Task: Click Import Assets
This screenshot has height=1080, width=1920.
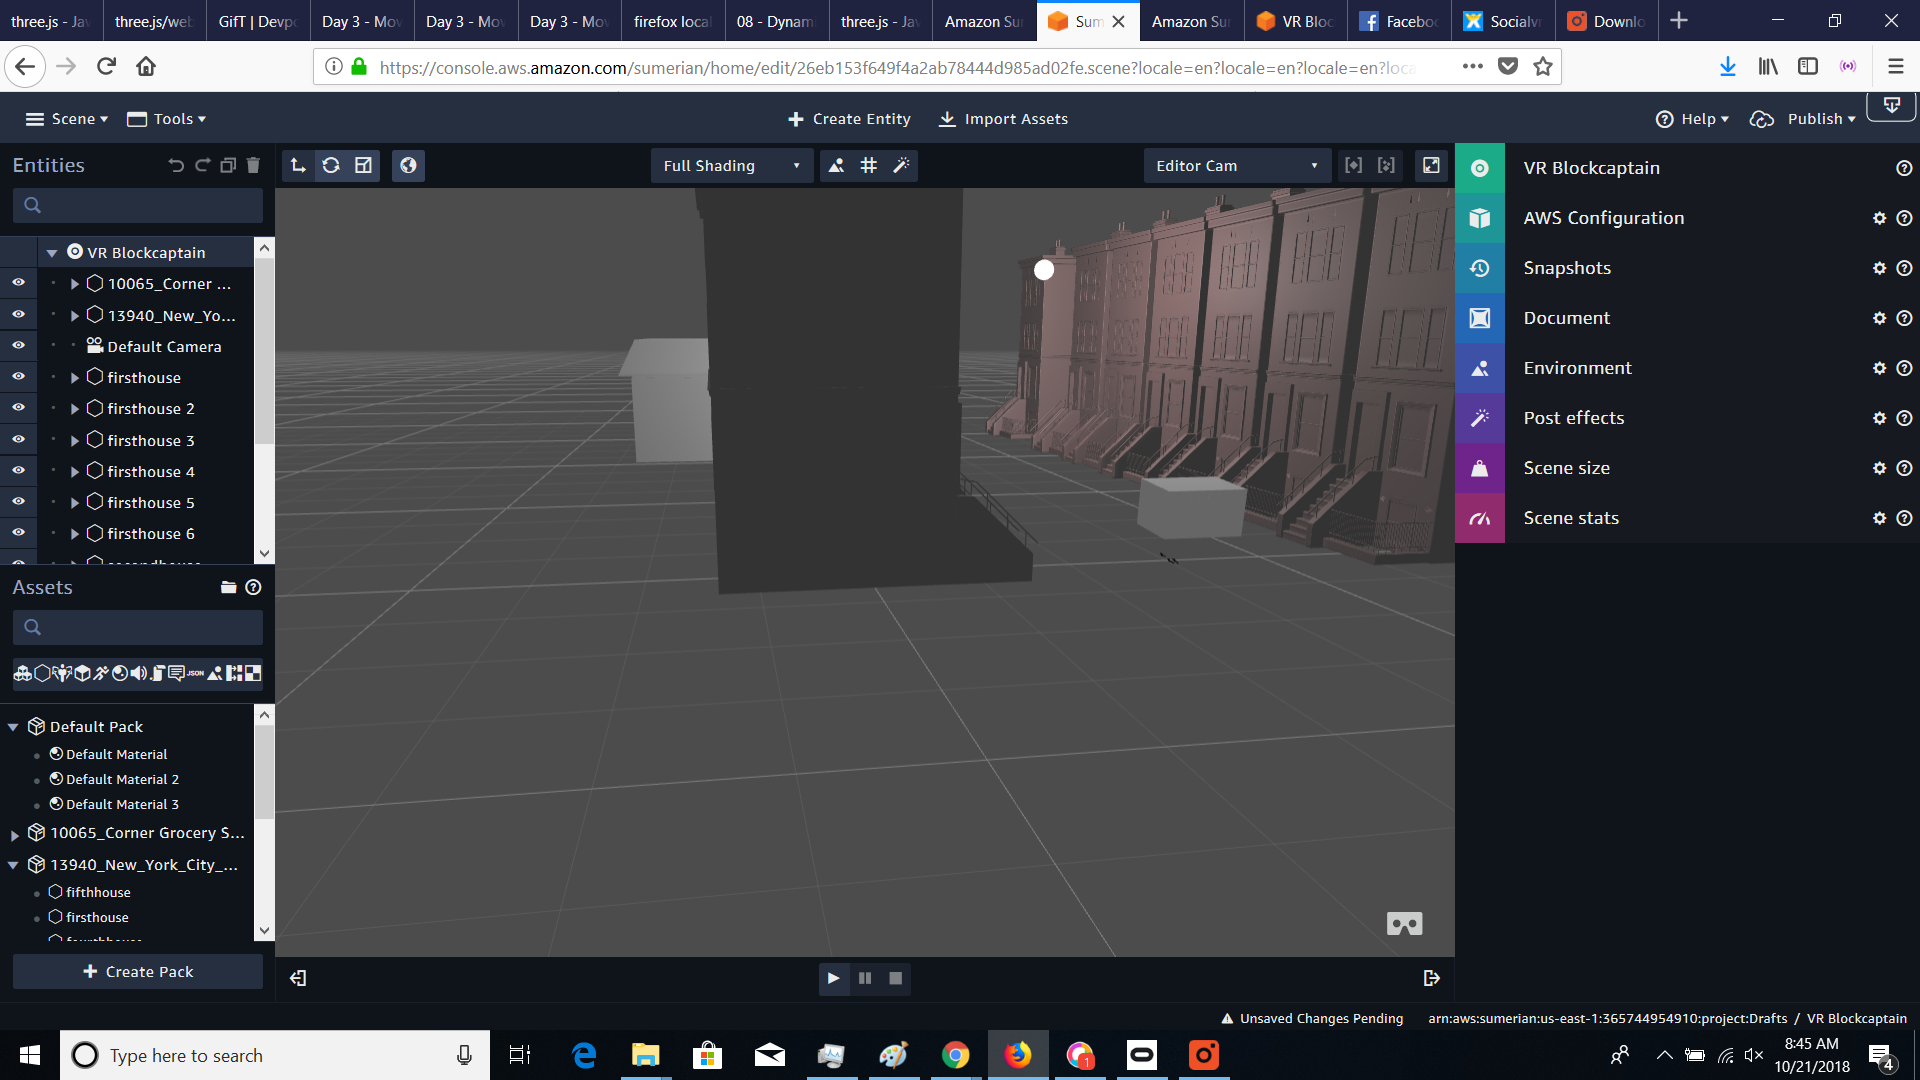Action: 1004,119
